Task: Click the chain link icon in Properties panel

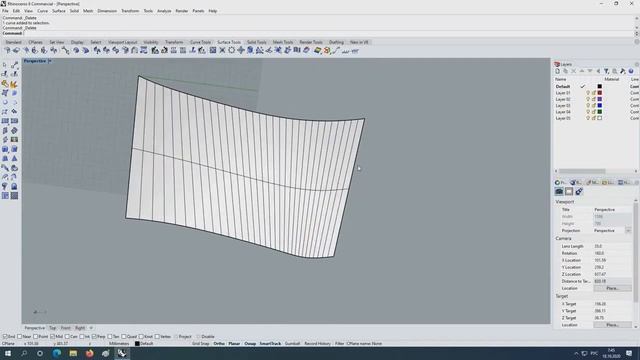Action: pos(579,191)
